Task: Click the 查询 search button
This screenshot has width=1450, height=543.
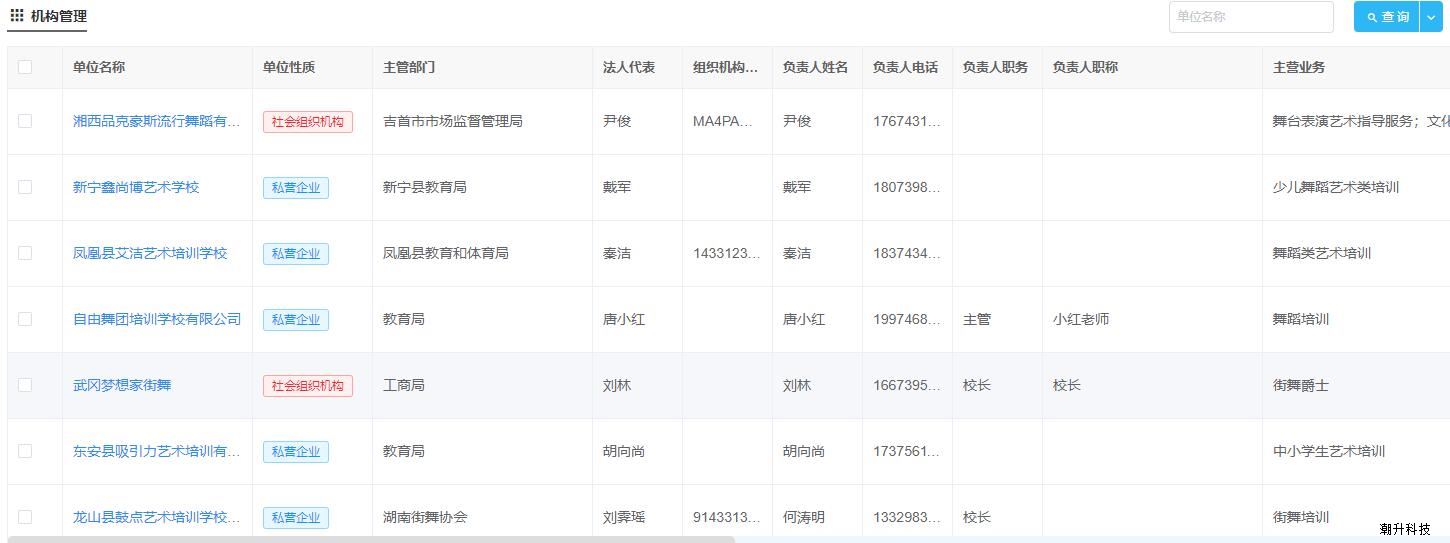Action: click(1387, 17)
